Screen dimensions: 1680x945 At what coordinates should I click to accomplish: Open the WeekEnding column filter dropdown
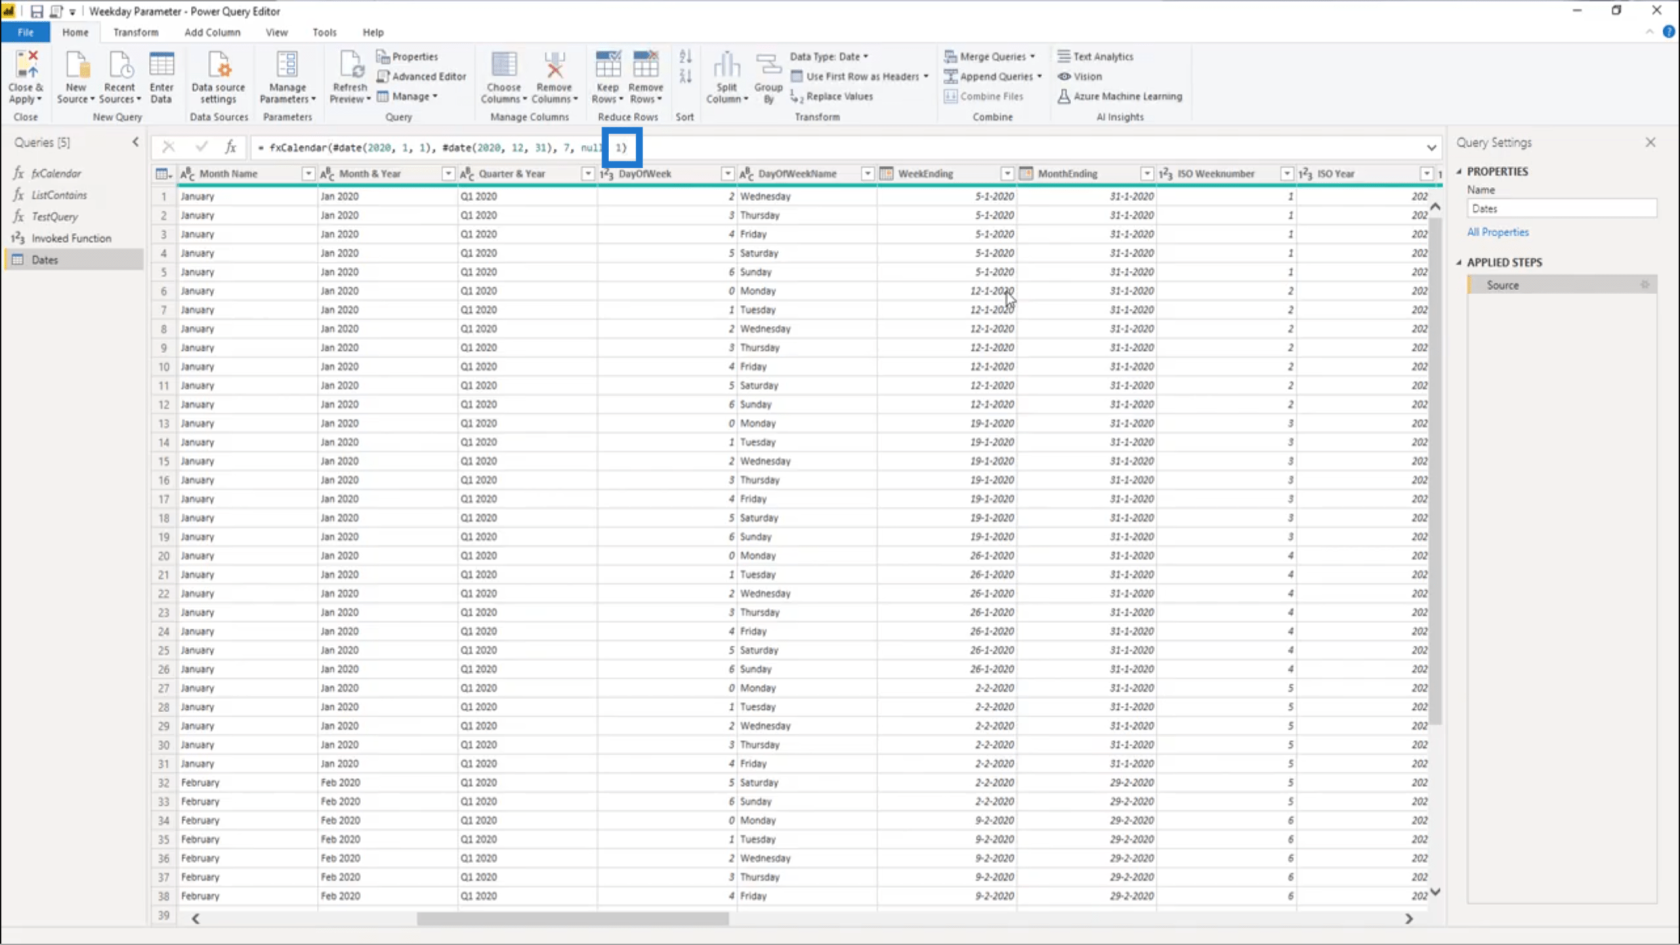(x=1007, y=174)
